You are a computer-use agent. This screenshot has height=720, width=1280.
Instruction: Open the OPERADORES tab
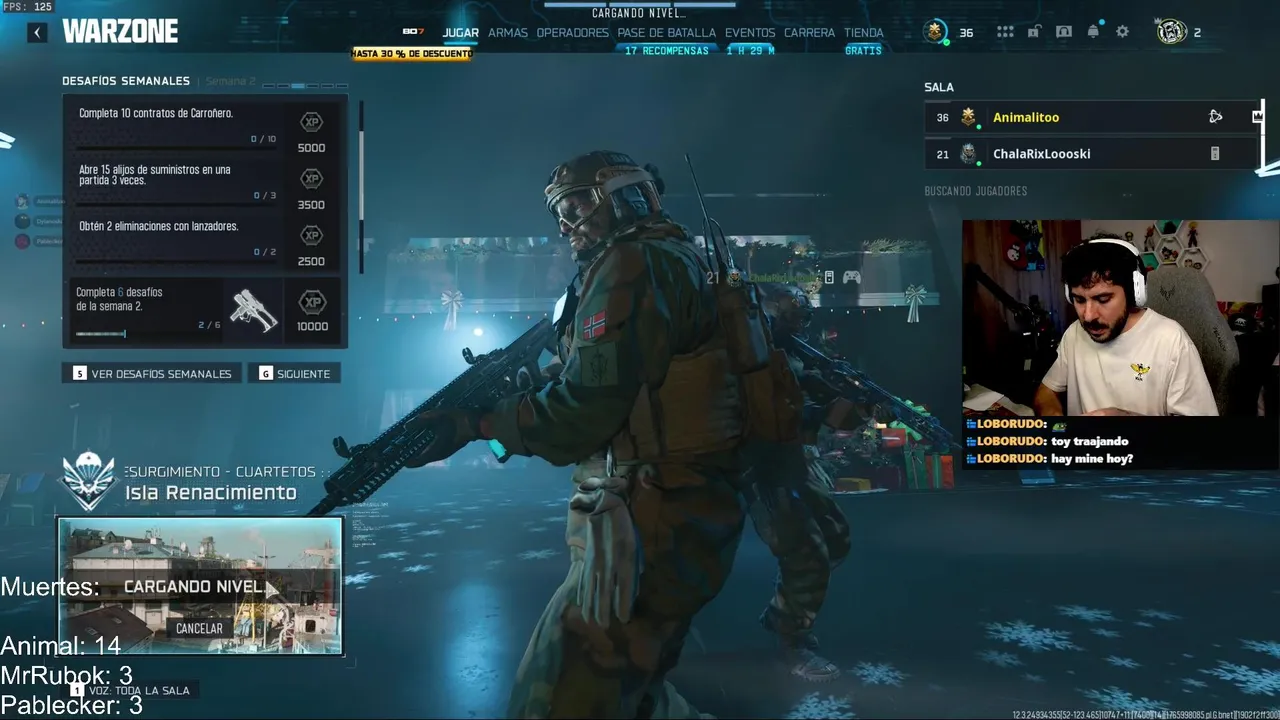click(573, 32)
